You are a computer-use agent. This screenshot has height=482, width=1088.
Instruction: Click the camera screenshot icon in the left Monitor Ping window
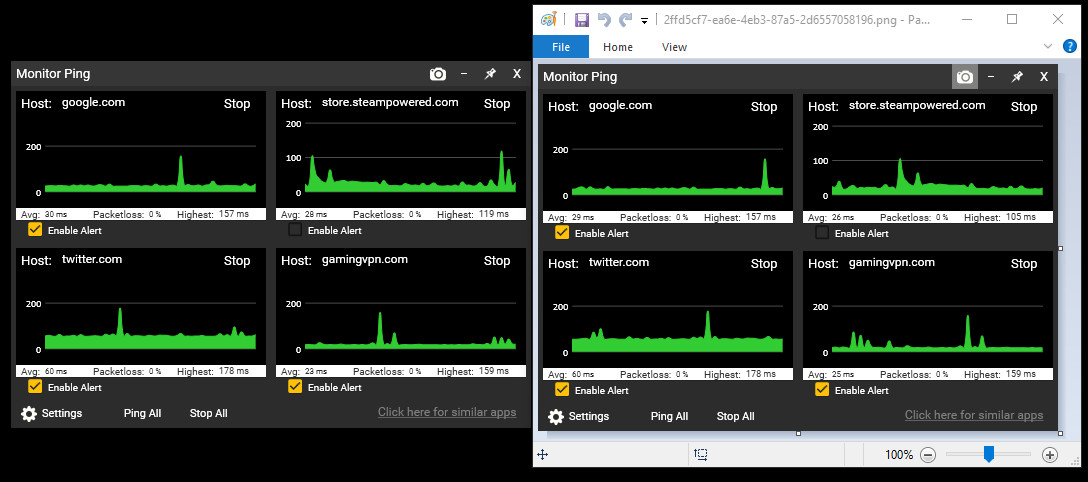pyautogui.click(x=438, y=74)
